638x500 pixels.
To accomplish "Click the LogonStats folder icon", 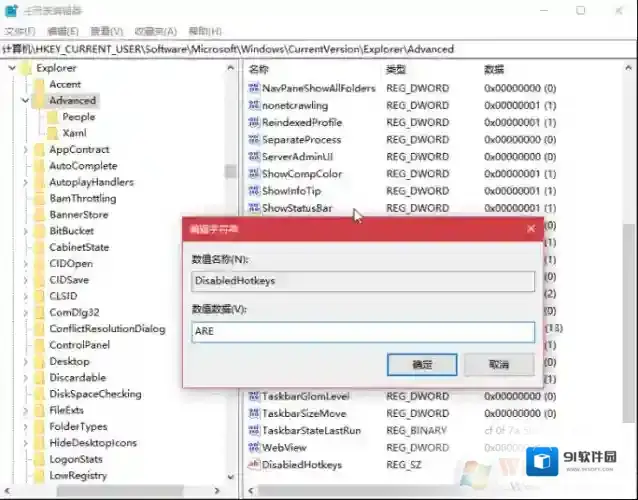I will click(x=39, y=459).
